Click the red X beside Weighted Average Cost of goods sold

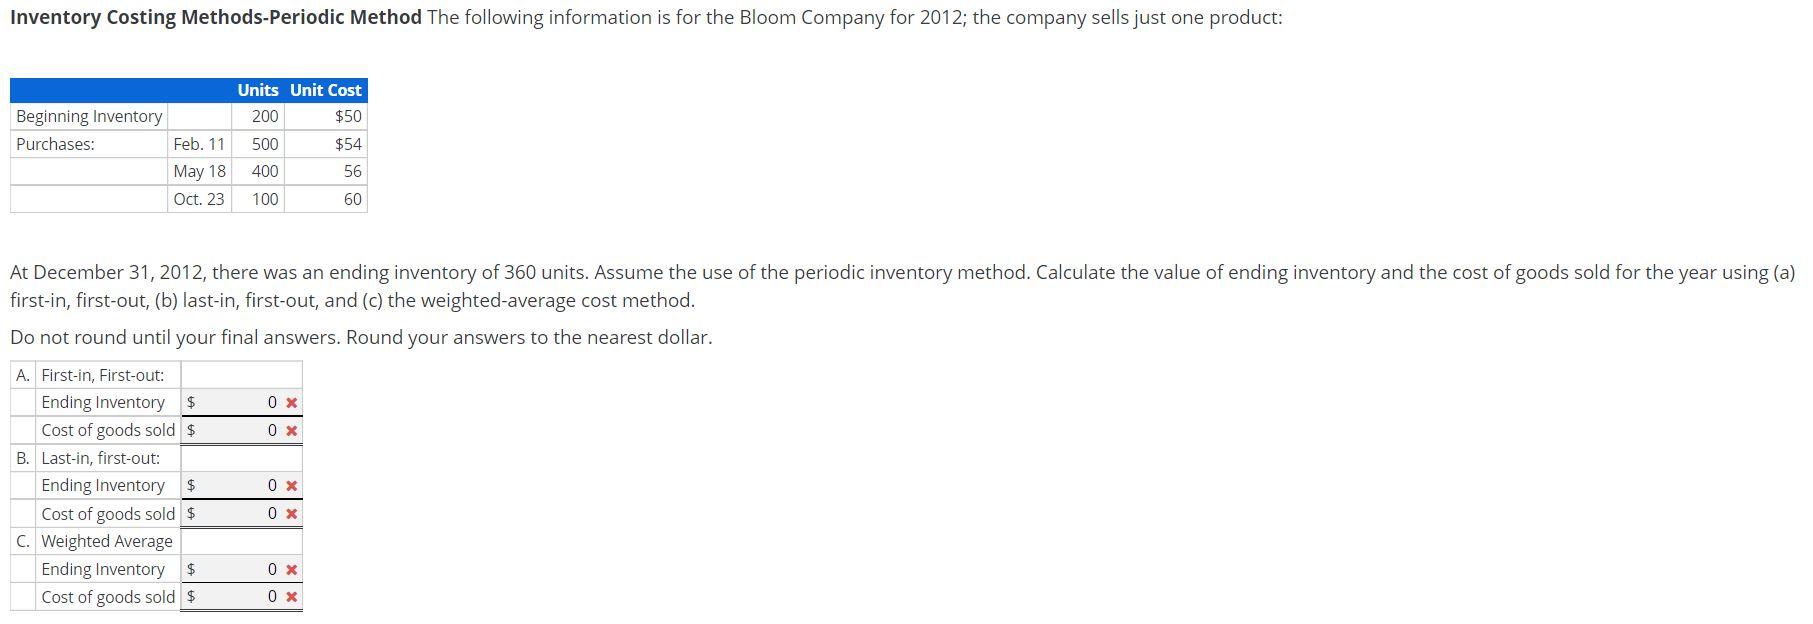[x=290, y=596]
